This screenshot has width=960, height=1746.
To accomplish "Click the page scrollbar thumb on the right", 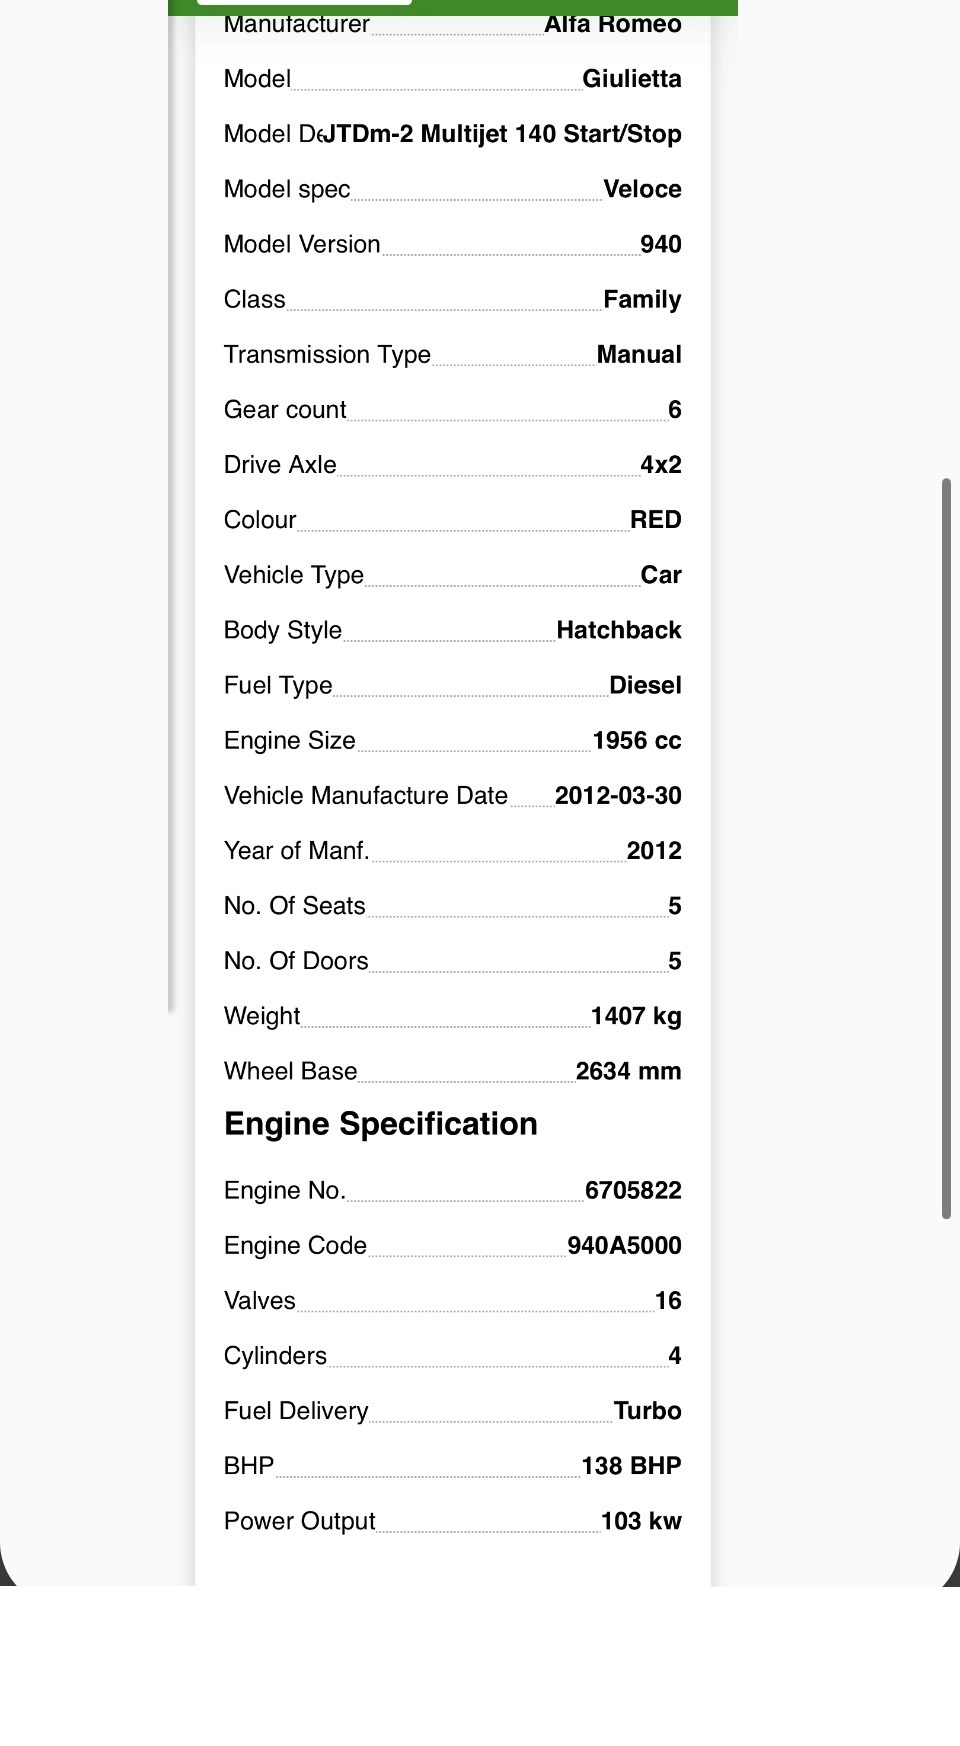I will point(946,849).
